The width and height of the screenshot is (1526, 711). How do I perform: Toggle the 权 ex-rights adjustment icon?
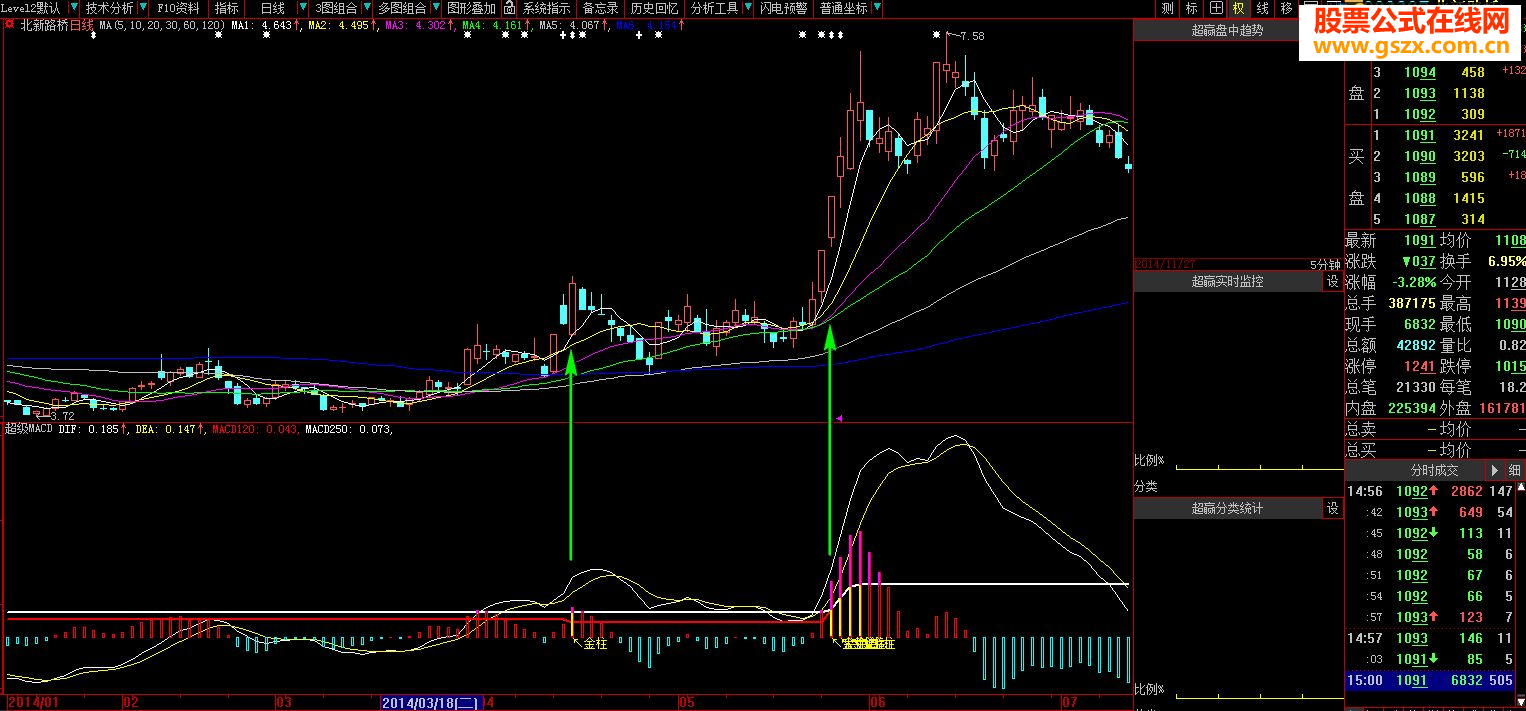(1239, 8)
